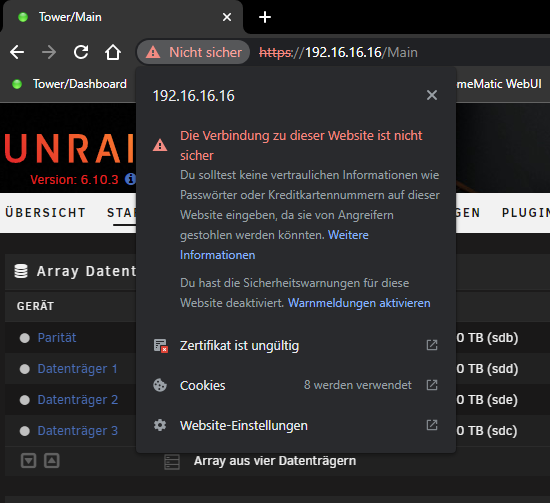Open the browser home page icon
Image resolution: width=550 pixels, height=503 pixels.
(x=113, y=53)
